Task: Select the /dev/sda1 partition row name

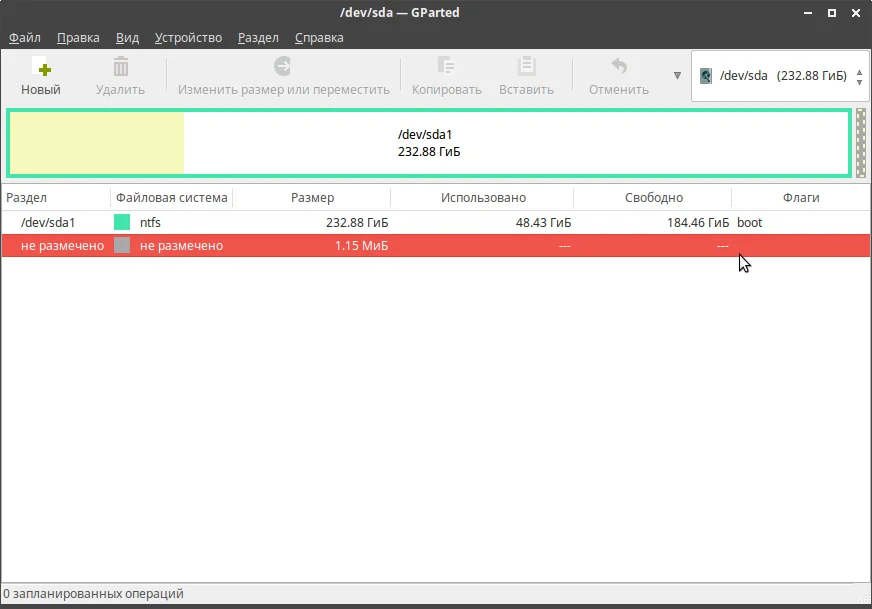Action: click(x=48, y=222)
